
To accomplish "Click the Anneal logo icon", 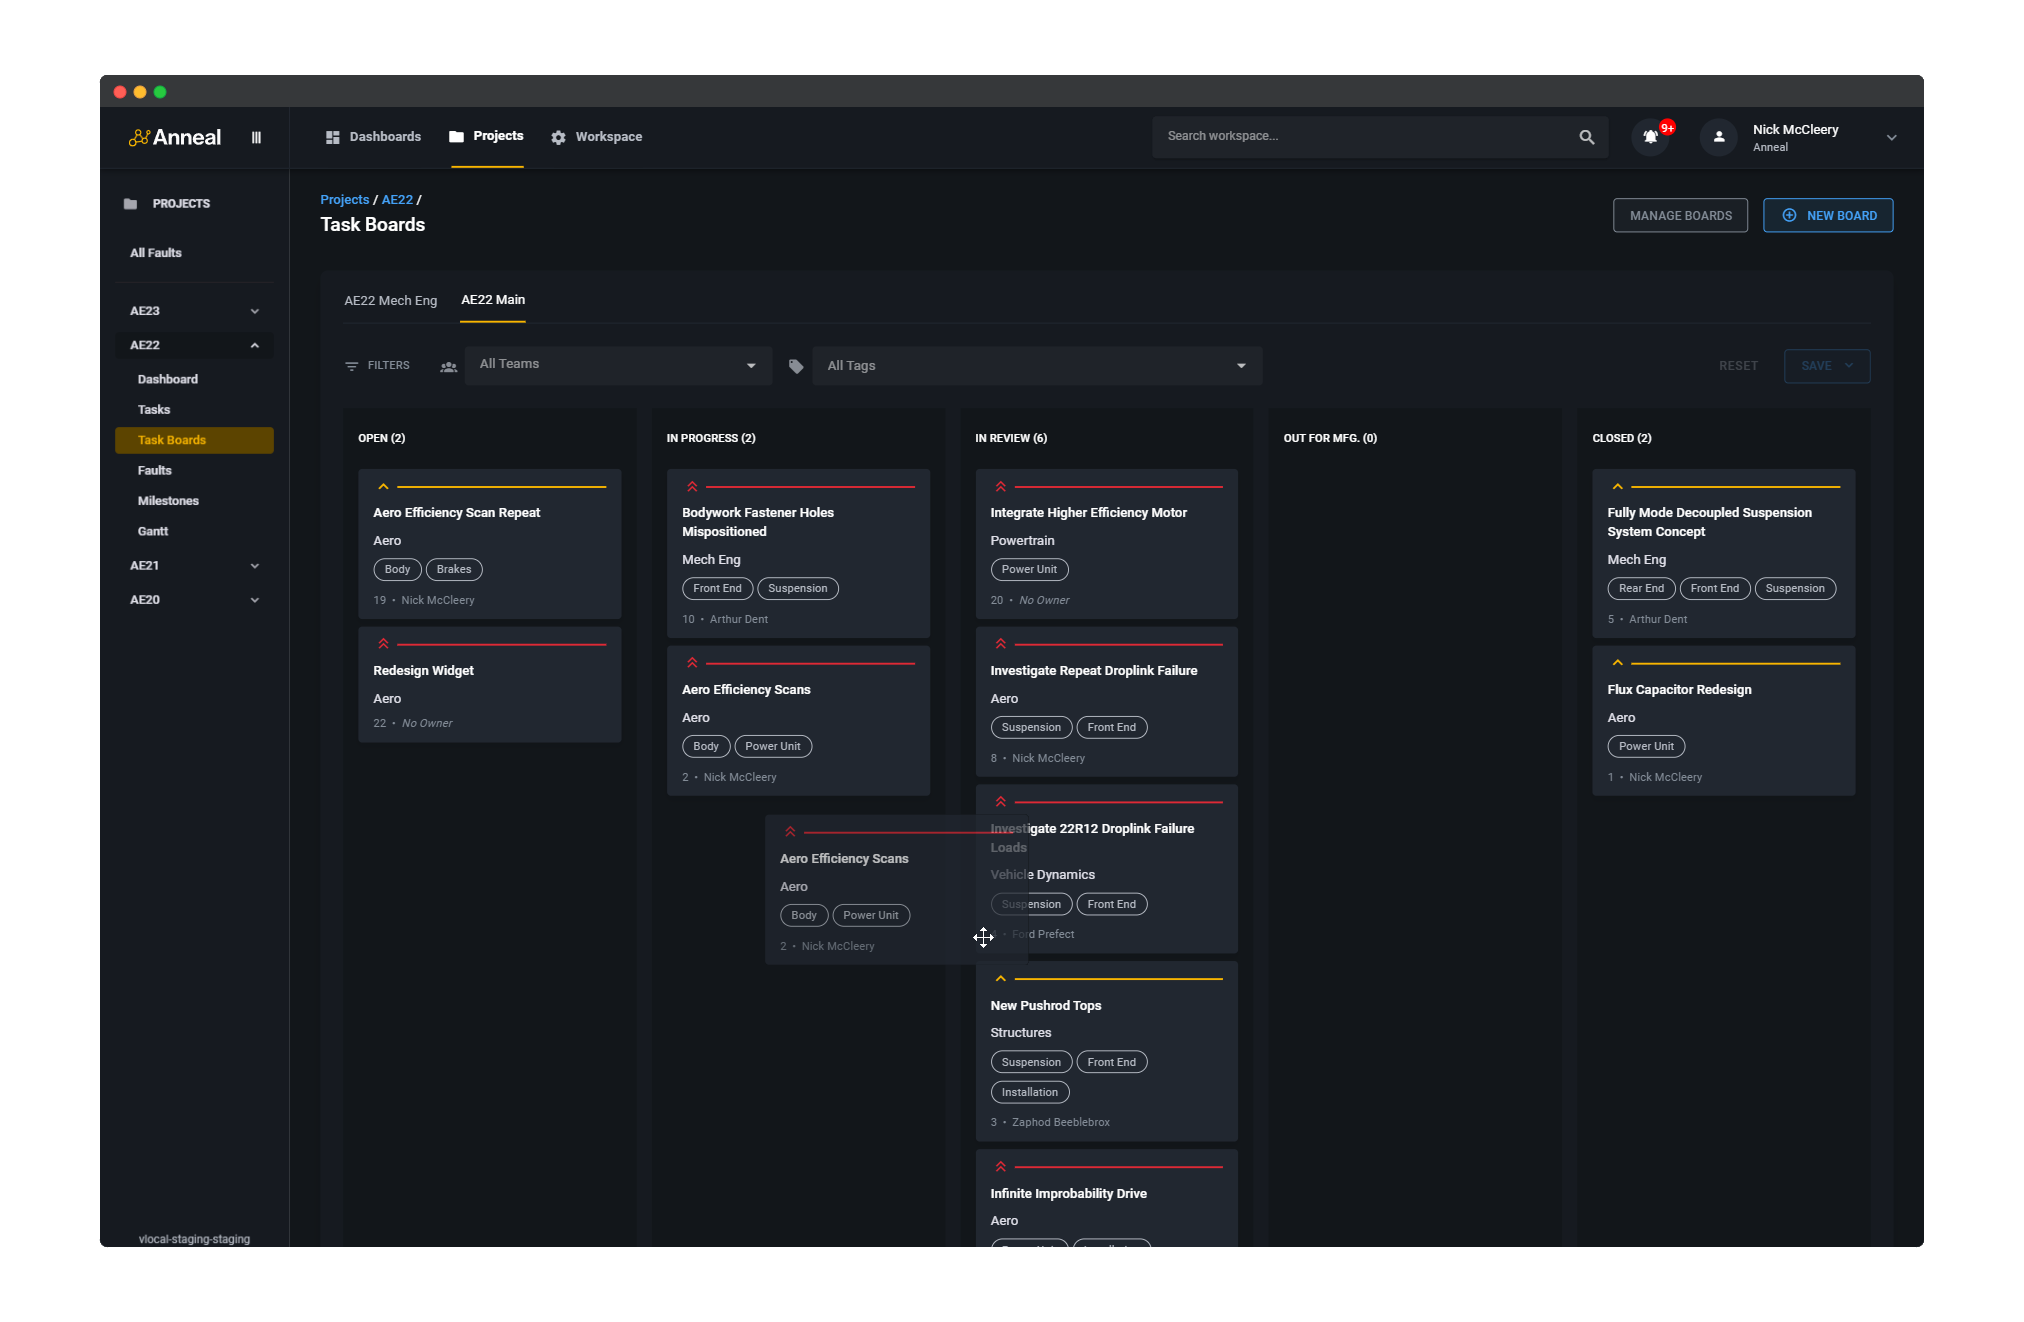I will point(140,137).
